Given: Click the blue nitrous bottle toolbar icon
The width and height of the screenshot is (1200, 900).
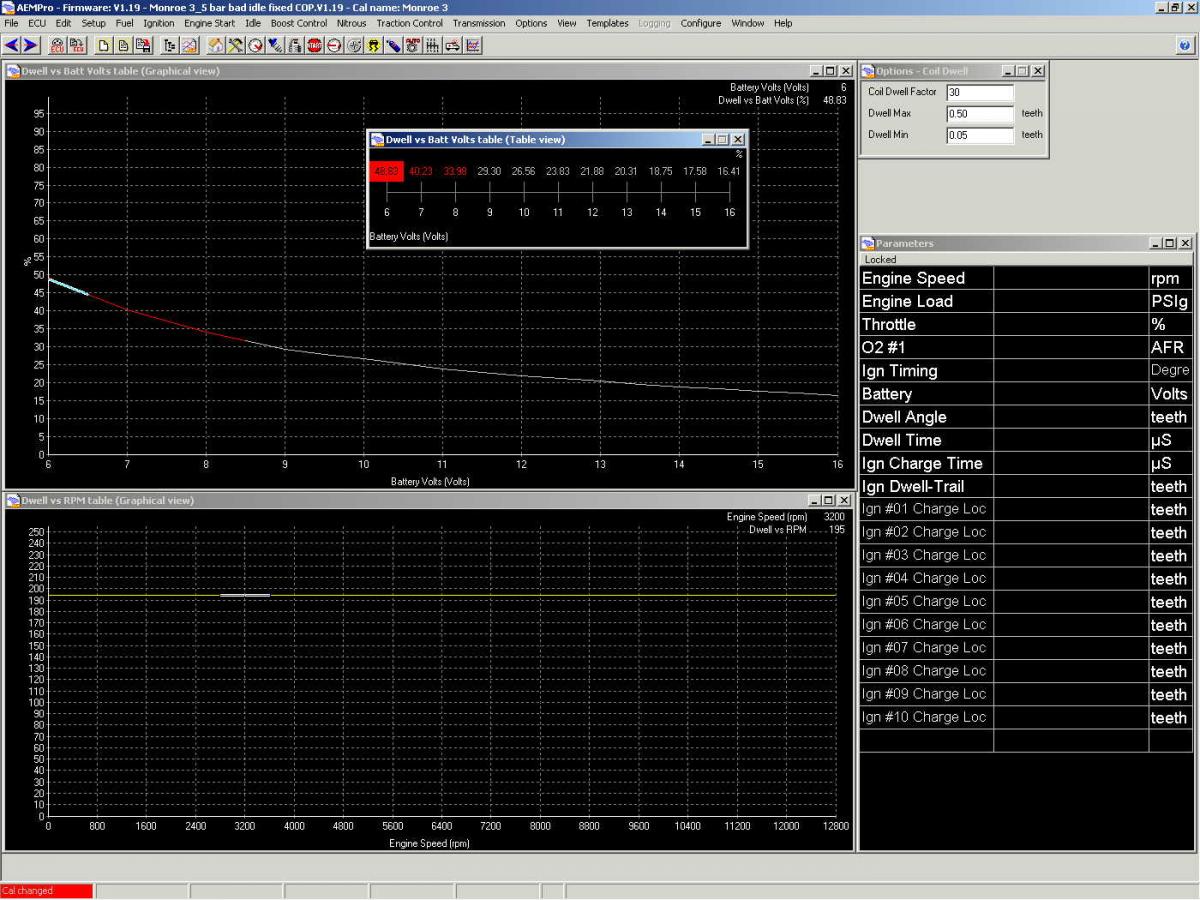Looking at the screenshot, I should [x=394, y=45].
